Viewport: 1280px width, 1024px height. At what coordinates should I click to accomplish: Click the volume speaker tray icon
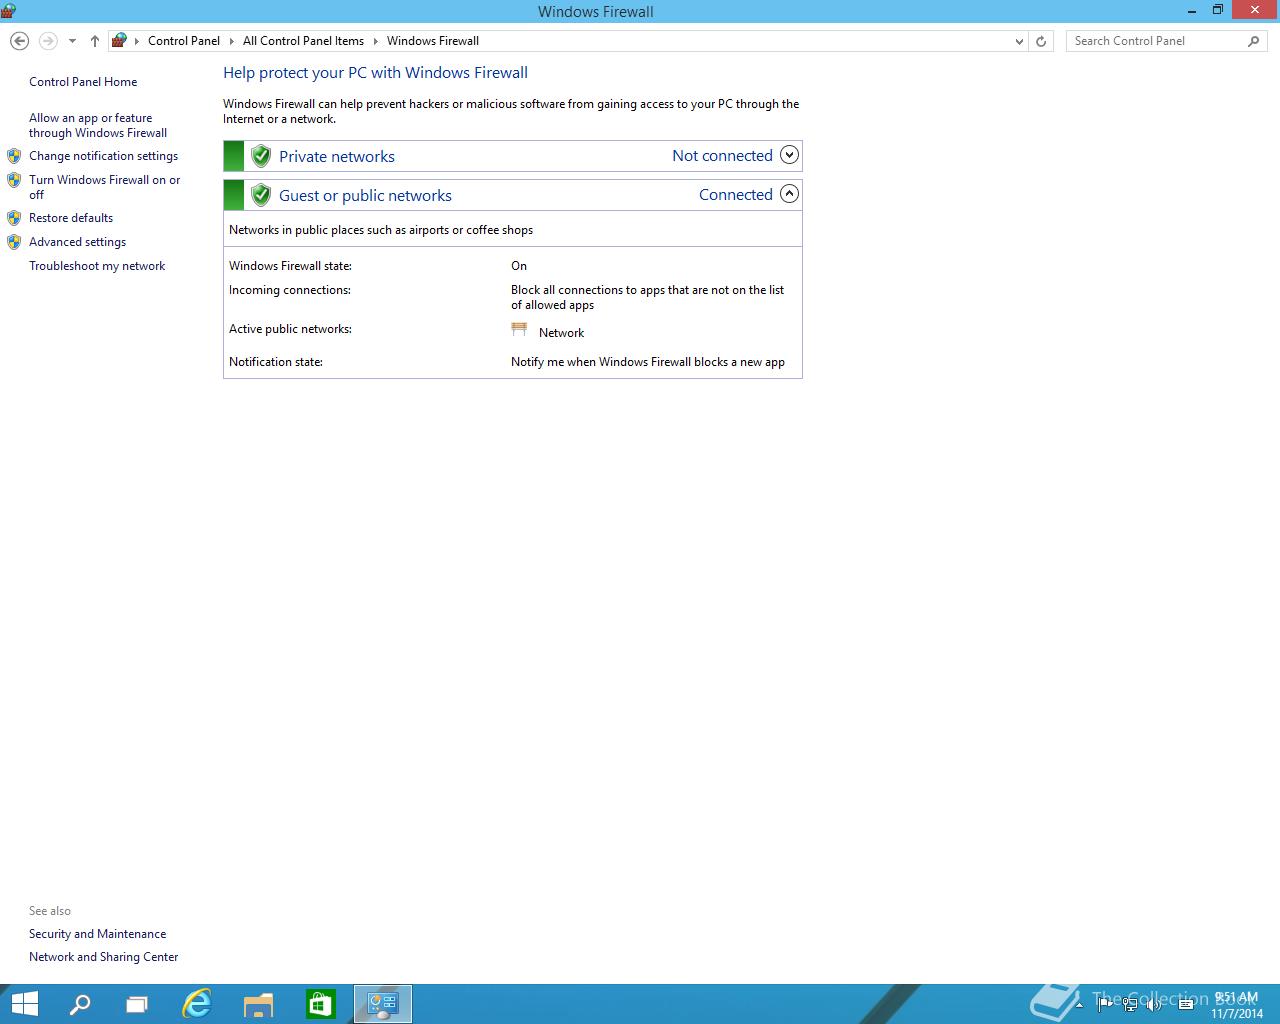(x=1154, y=1004)
